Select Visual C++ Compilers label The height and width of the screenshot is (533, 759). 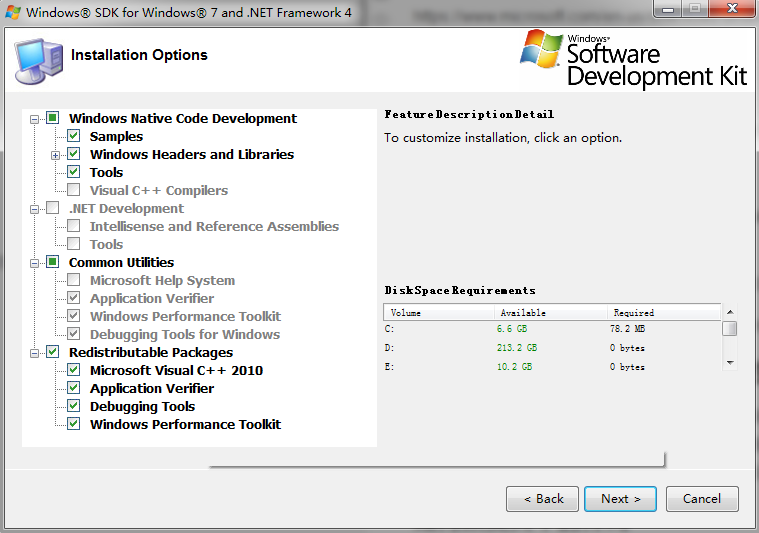[159, 190]
